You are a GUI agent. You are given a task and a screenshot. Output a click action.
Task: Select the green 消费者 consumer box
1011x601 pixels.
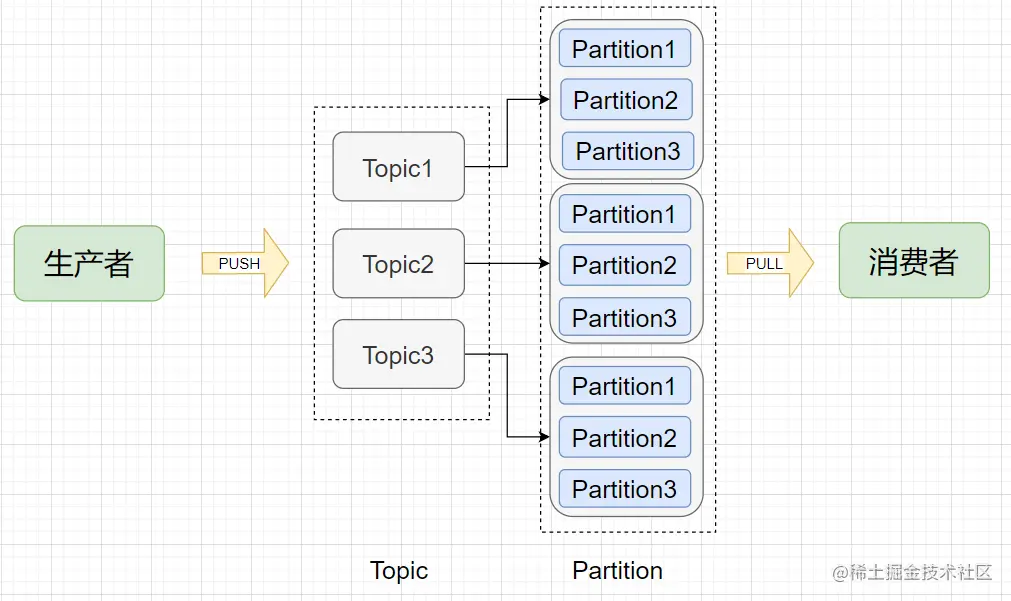(x=913, y=261)
